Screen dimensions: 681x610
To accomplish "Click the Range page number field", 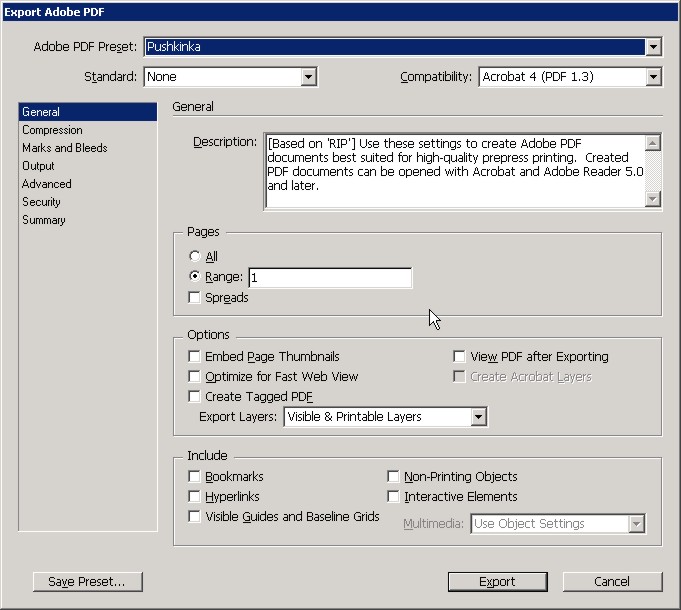I will point(330,278).
